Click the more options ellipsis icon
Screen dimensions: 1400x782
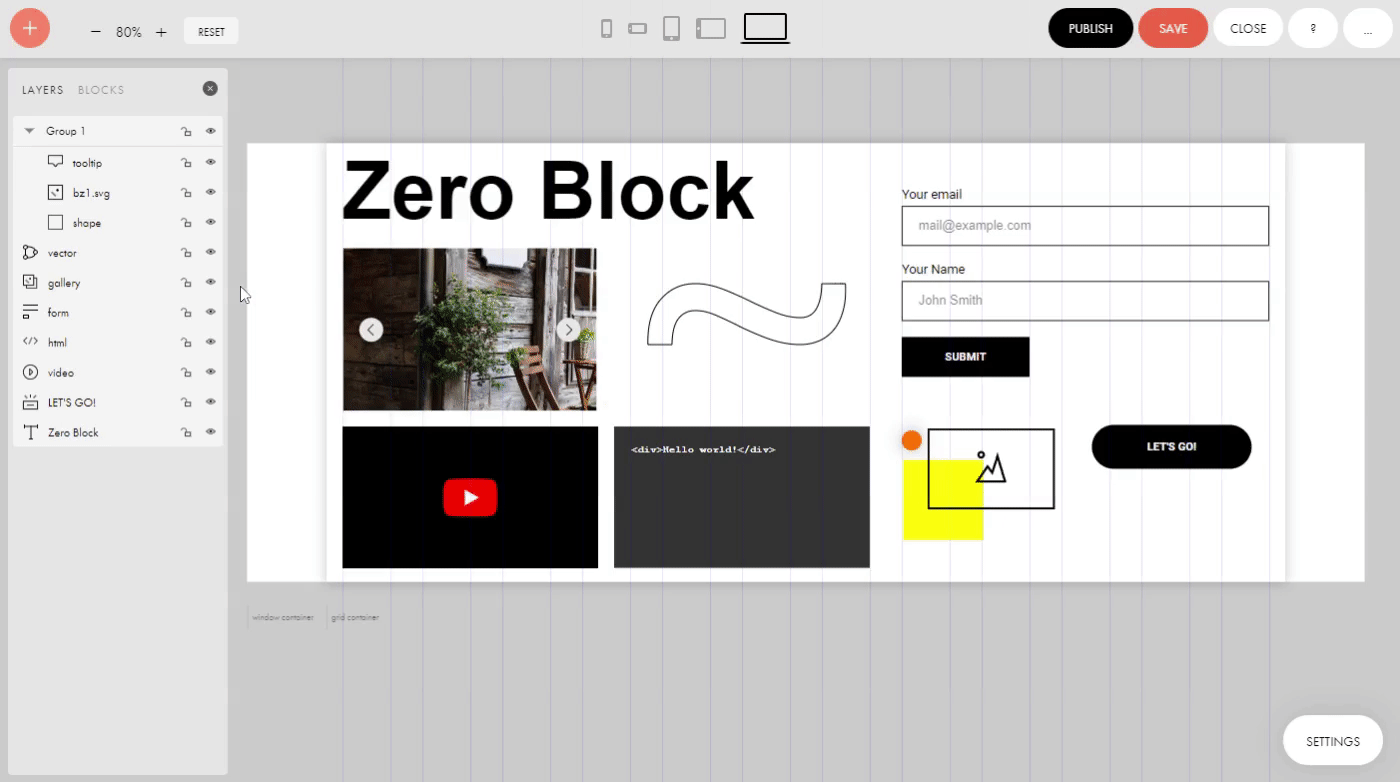pos(1367,28)
